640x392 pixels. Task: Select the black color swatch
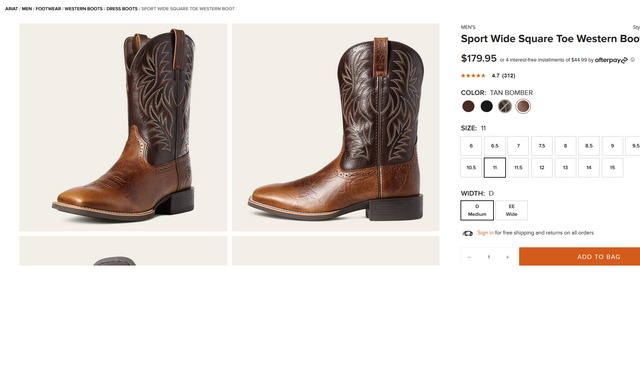[487, 106]
